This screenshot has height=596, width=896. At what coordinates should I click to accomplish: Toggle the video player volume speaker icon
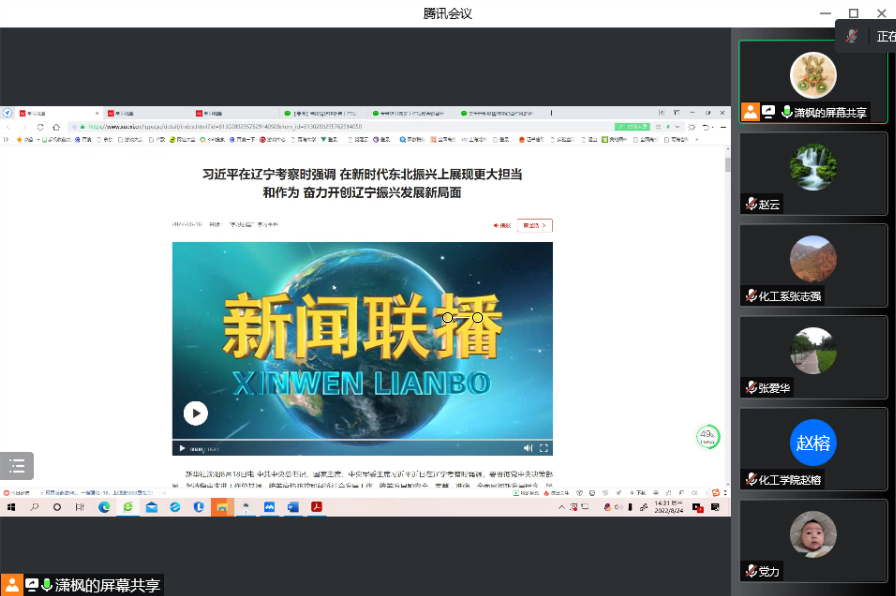coord(527,448)
